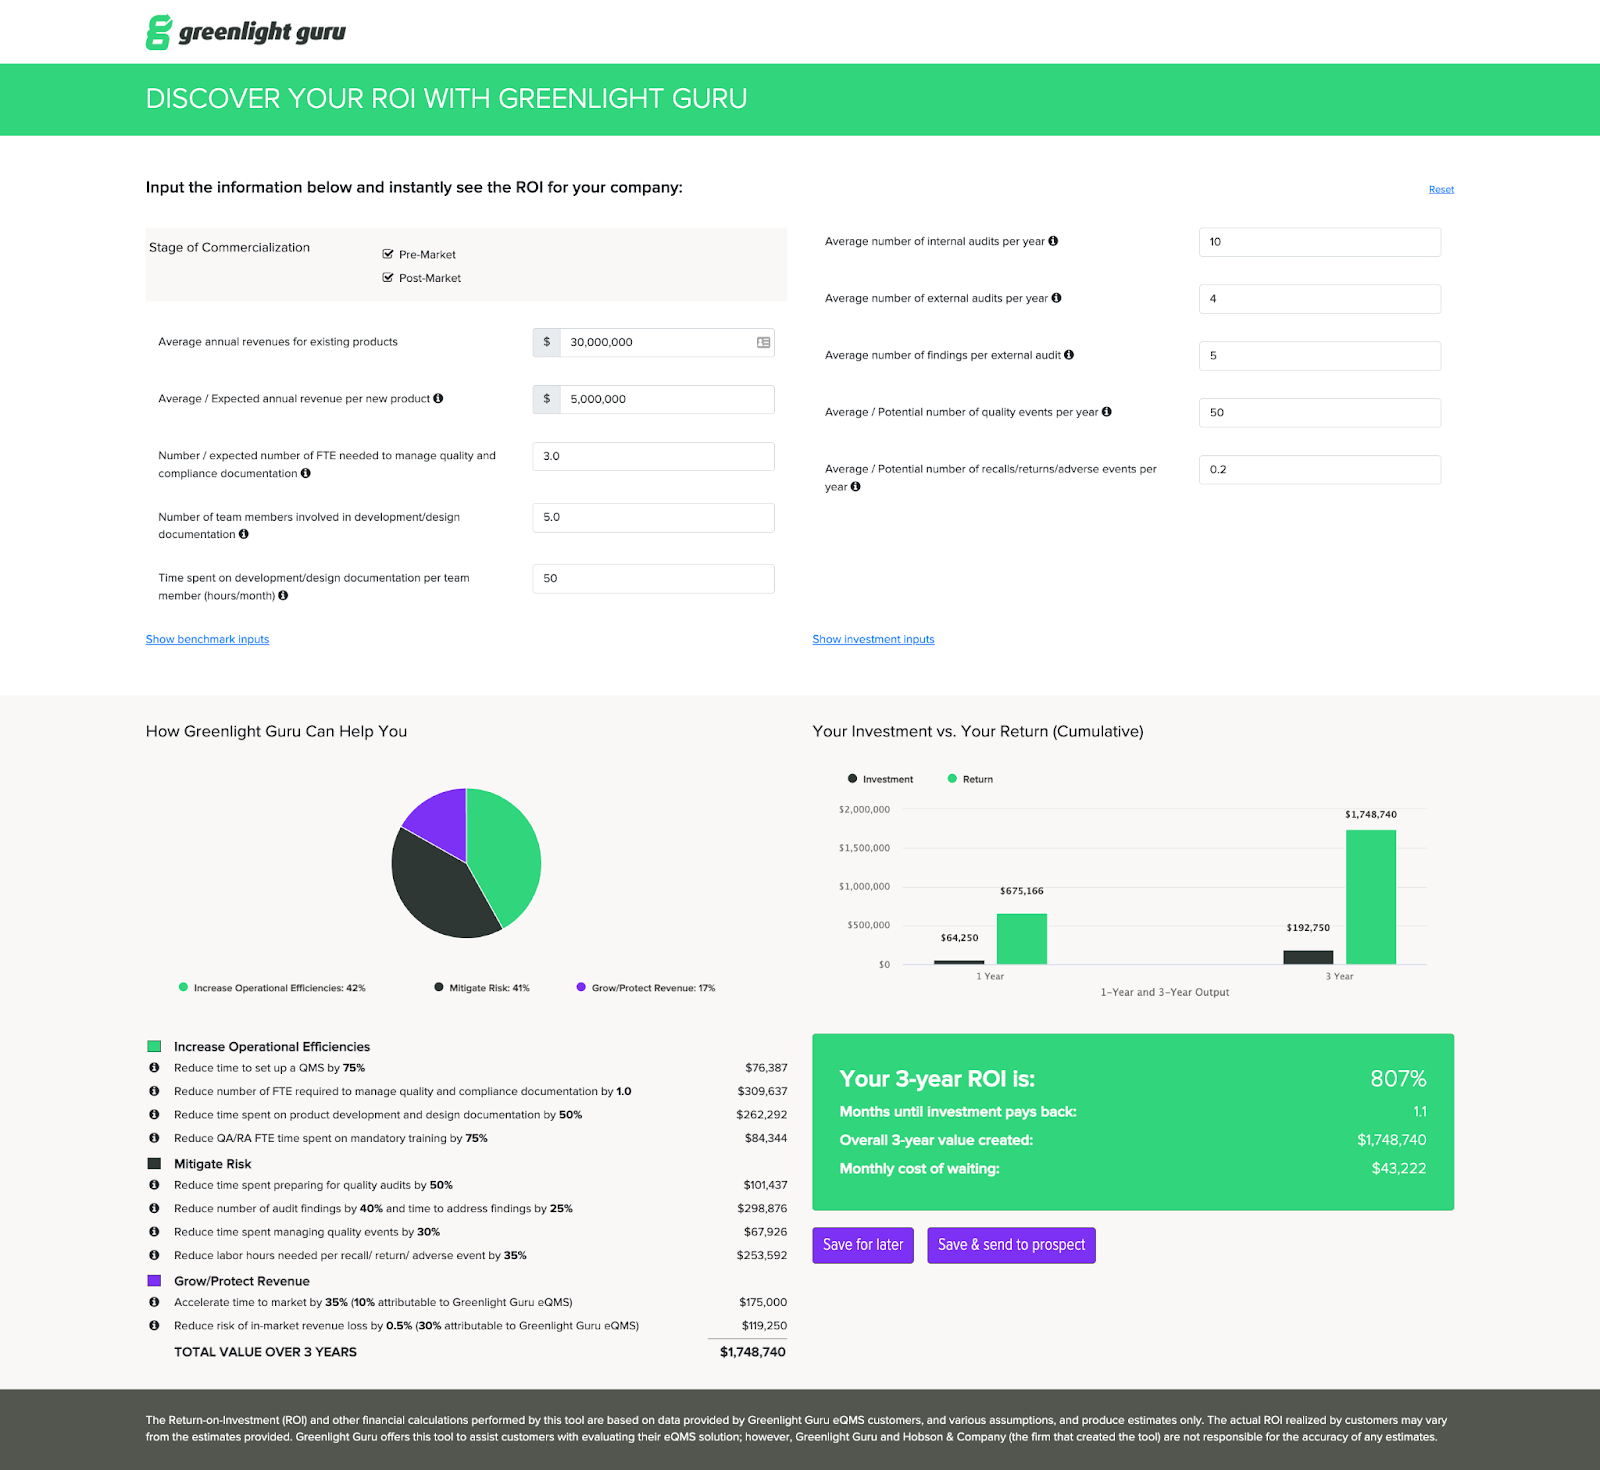Click the info icon beside quality events per year

[x=1106, y=411]
